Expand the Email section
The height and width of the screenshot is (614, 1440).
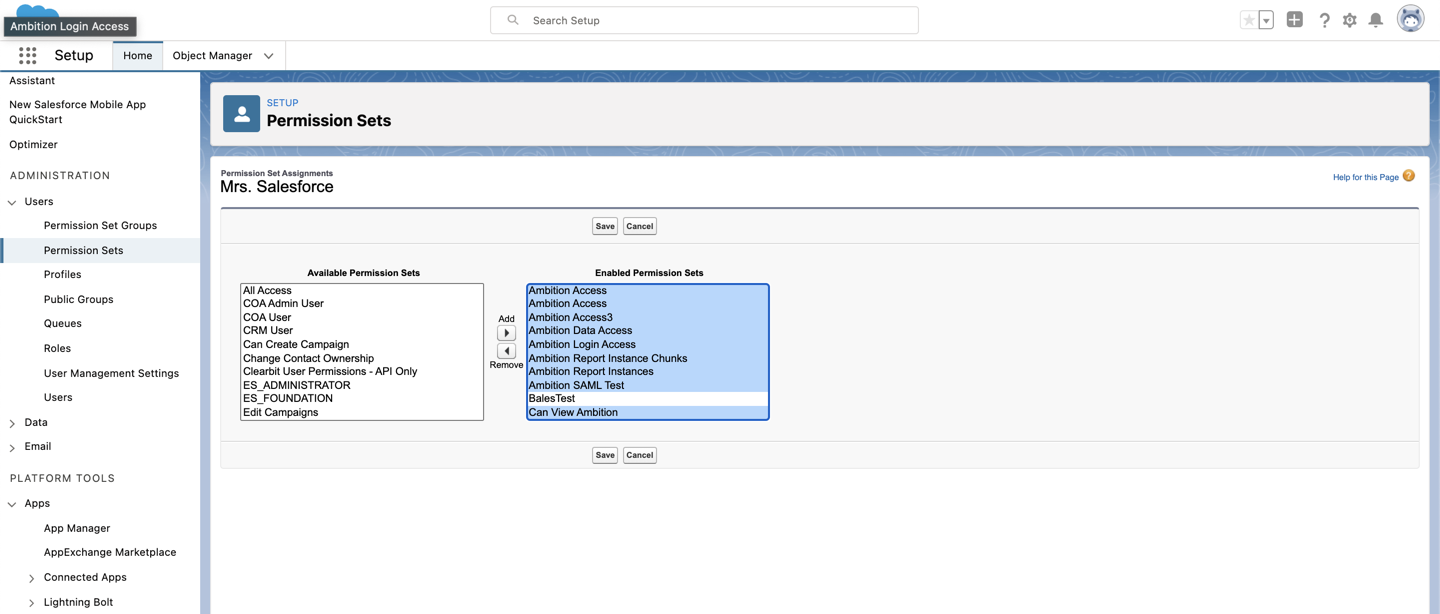point(12,447)
